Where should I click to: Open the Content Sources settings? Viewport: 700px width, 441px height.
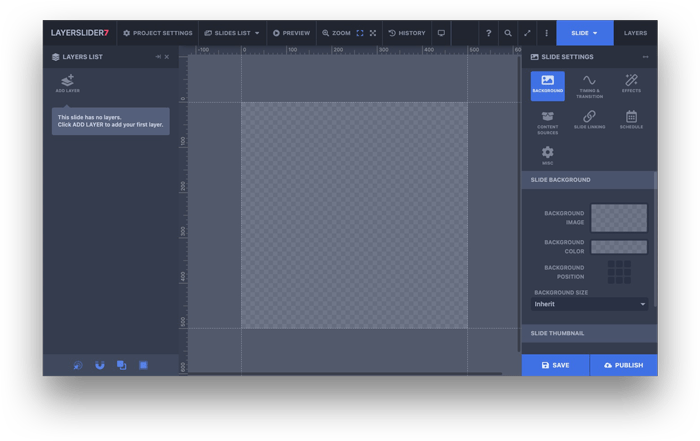click(547, 122)
